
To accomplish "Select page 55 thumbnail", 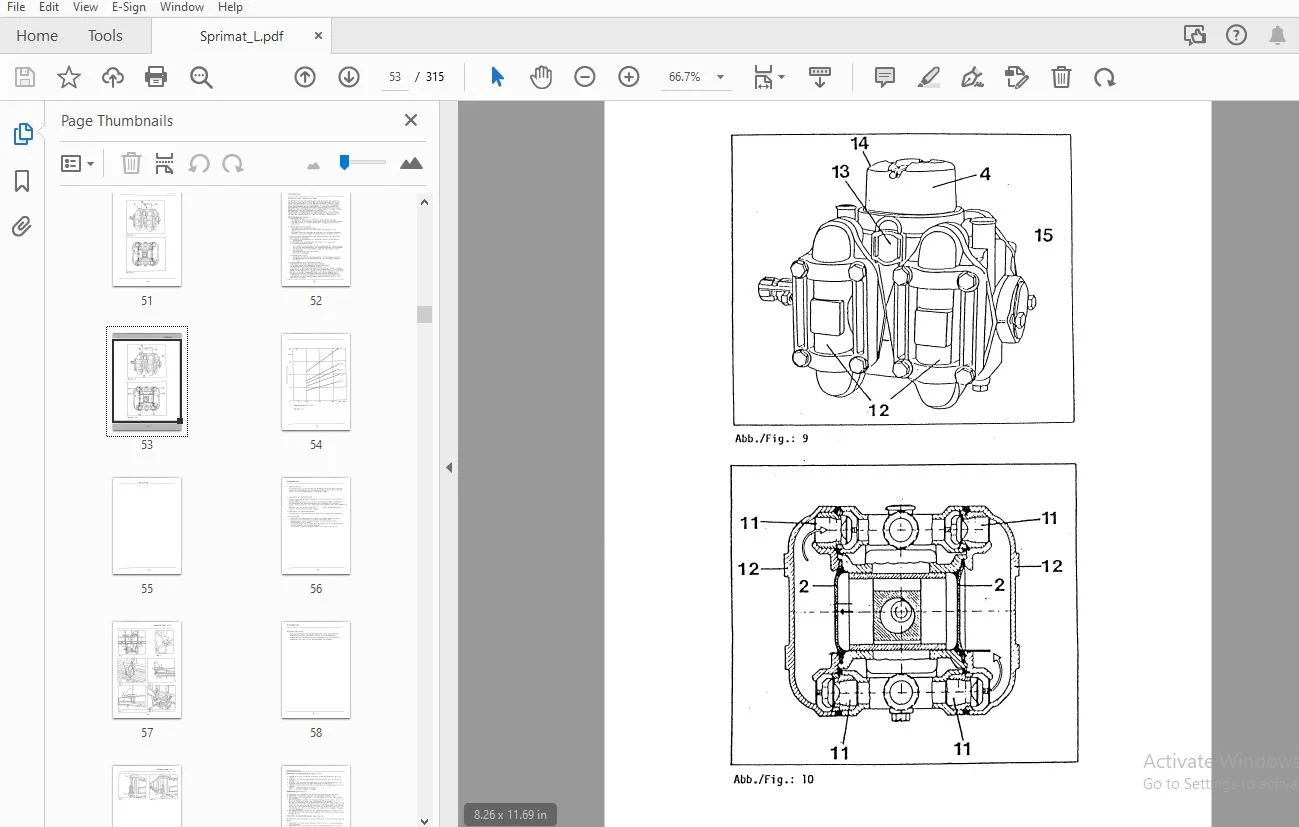I will pos(147,526).
